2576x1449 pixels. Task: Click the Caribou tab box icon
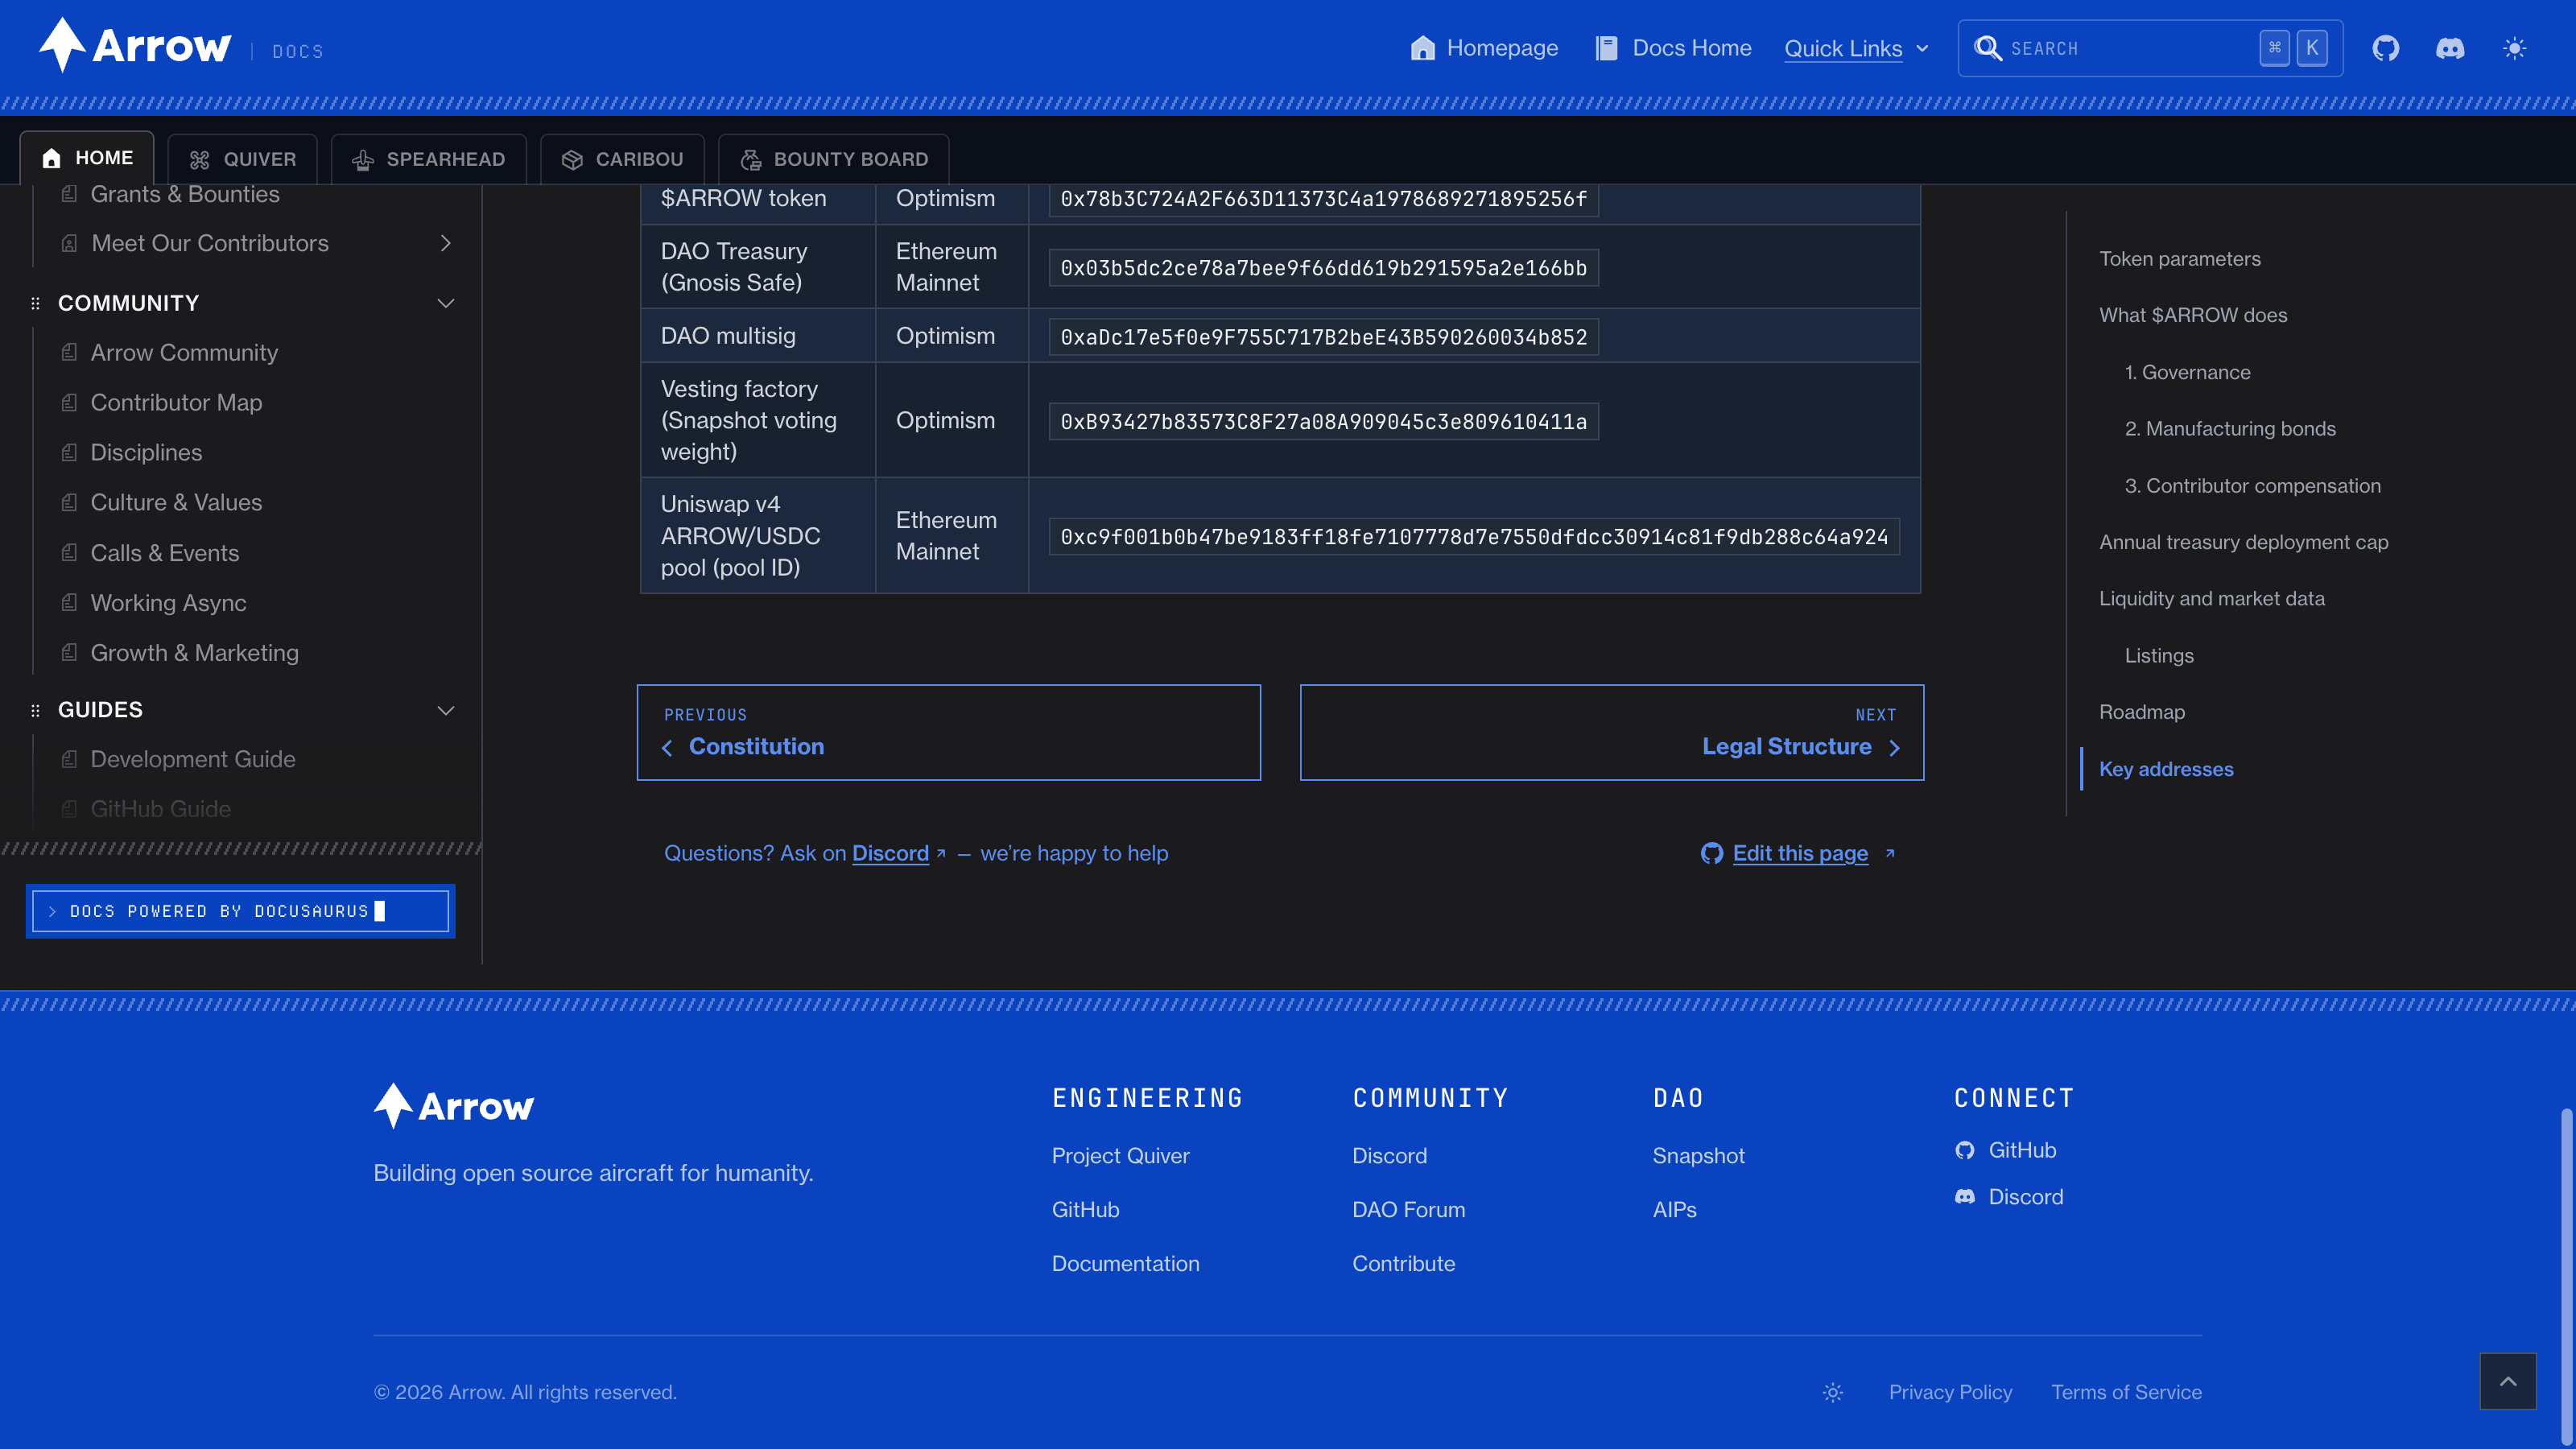pyautogui.click(x=571, y=160)
